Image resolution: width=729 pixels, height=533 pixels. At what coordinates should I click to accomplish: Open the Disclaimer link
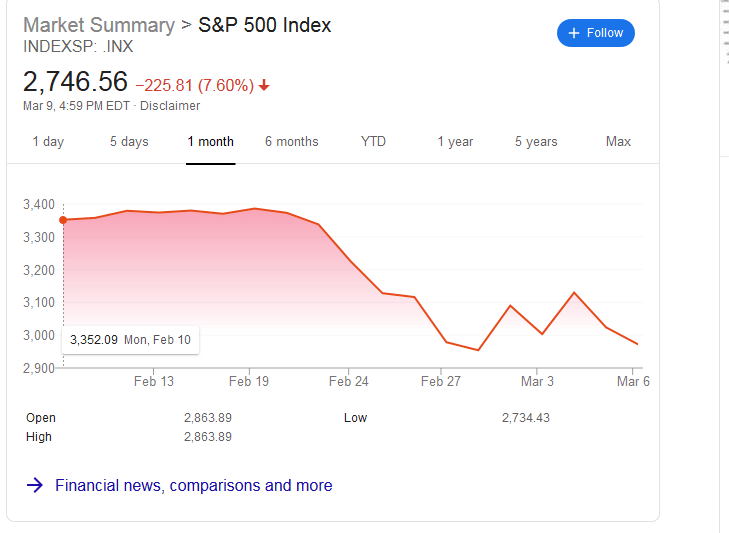170,106
